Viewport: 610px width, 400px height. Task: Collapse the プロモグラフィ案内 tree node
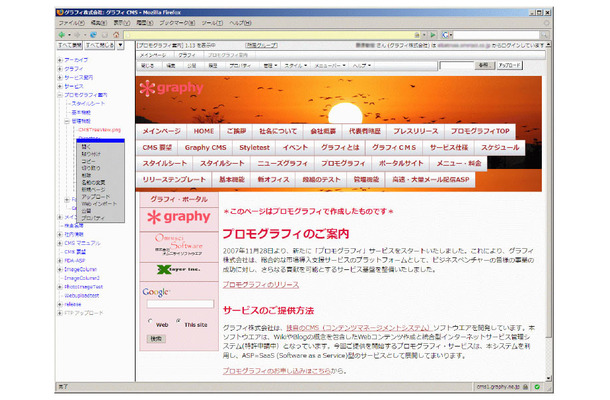pyautogui.click(x=60, y=95)
